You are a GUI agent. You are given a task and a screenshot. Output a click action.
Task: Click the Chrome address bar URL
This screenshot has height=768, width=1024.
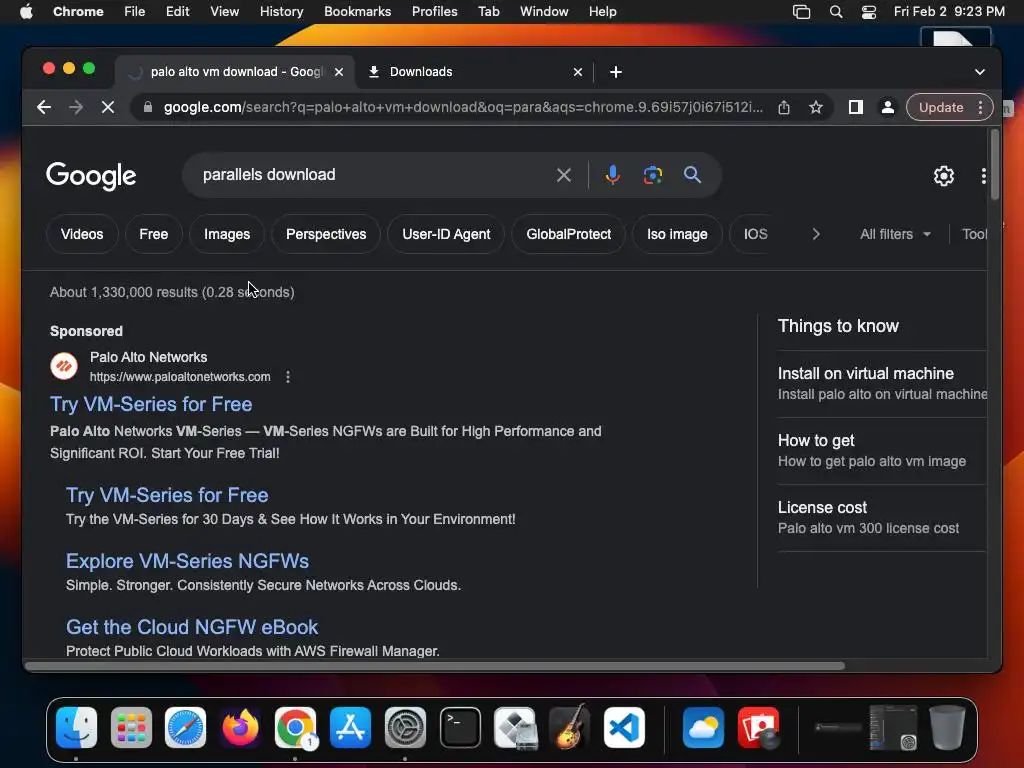click(x=463, y=107)
